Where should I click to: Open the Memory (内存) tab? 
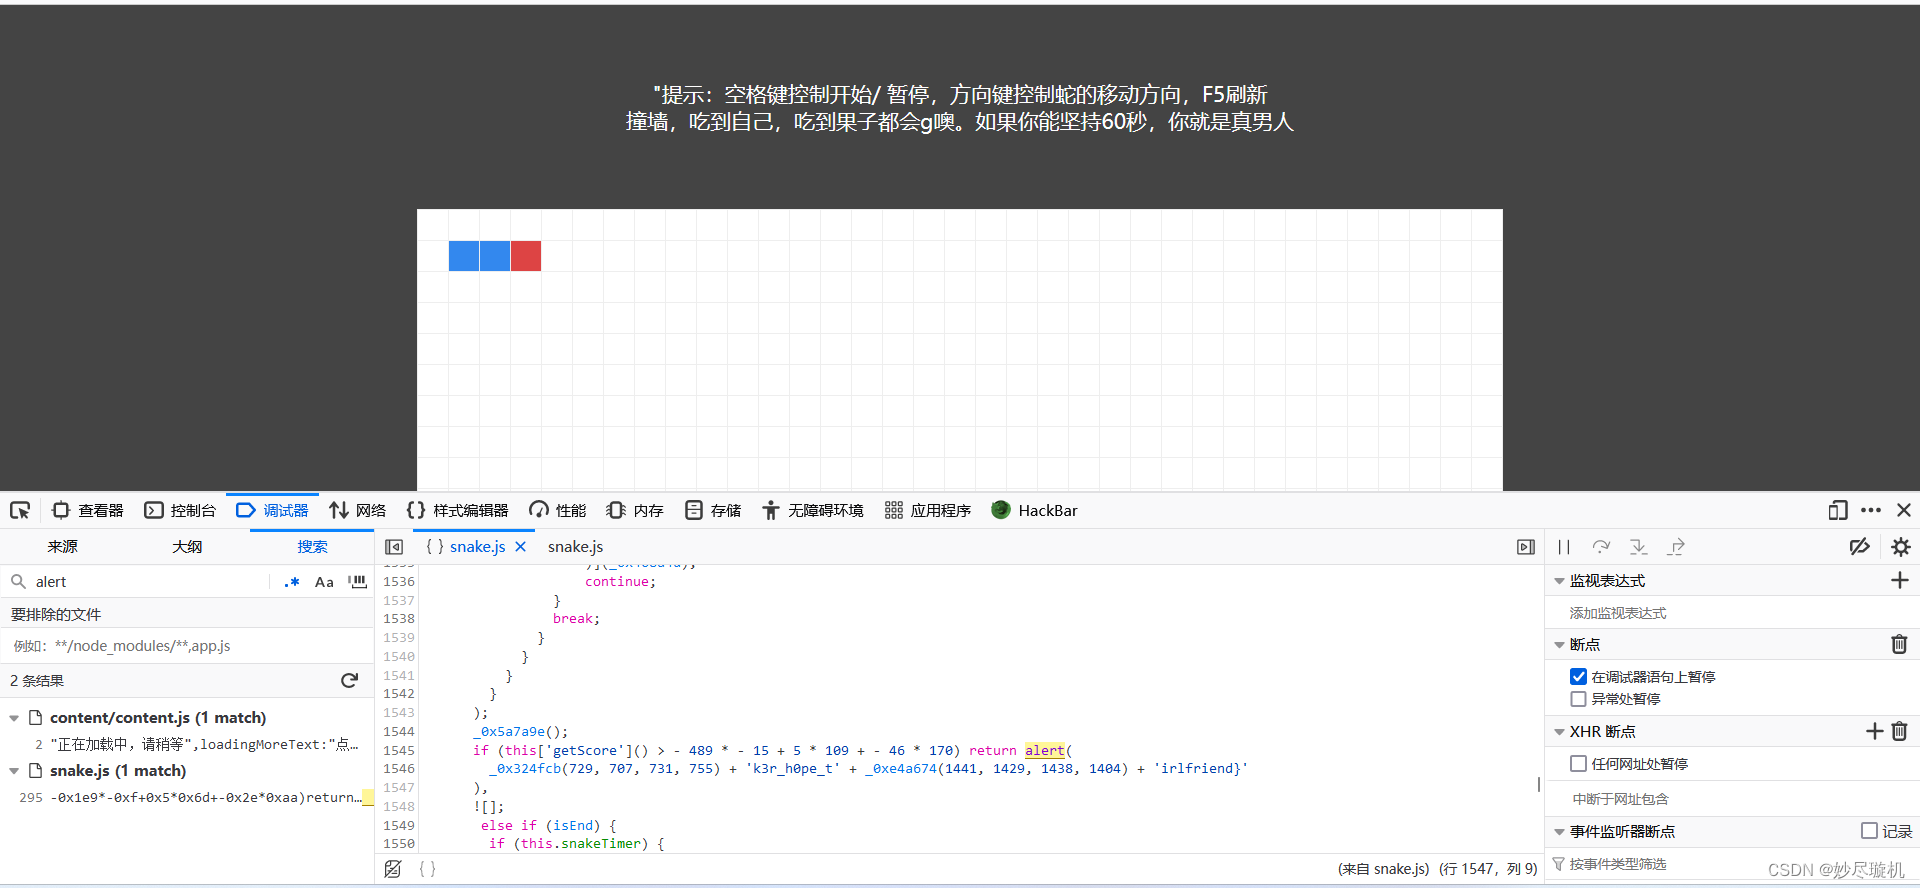tap(635, 511)
